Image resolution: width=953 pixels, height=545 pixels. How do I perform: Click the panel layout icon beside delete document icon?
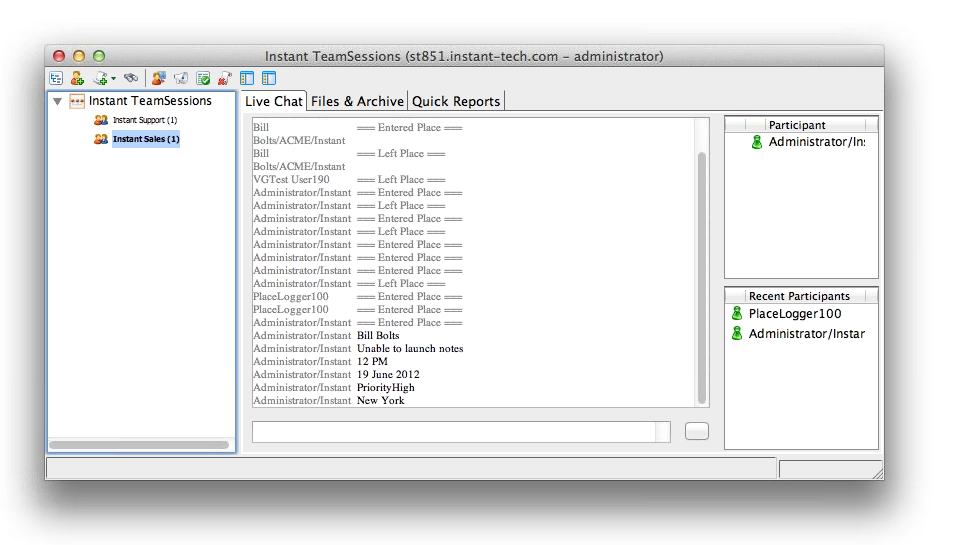(x=247, y=78)
